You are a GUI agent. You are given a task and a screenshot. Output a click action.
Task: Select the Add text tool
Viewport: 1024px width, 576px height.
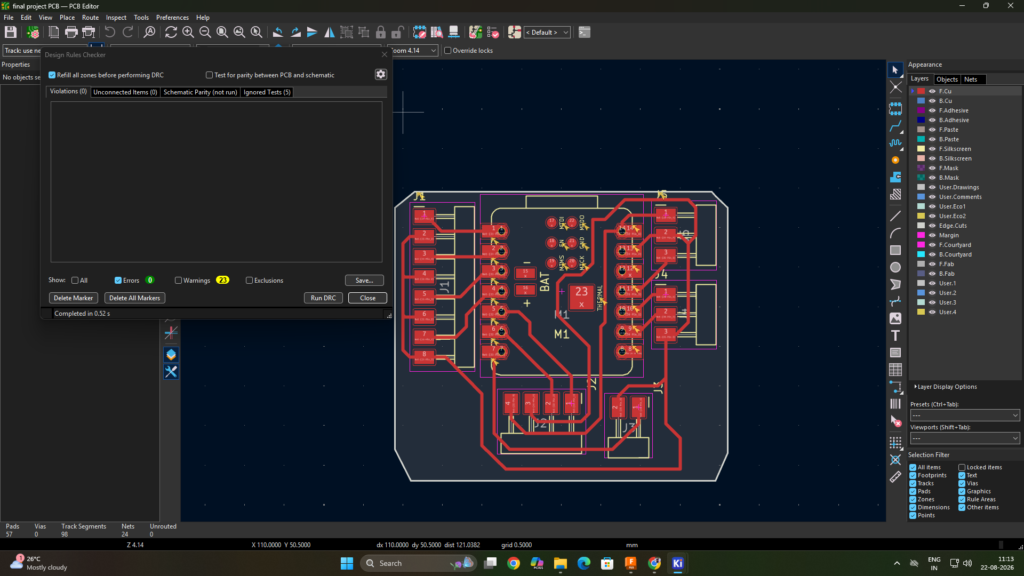pos(895,336)
